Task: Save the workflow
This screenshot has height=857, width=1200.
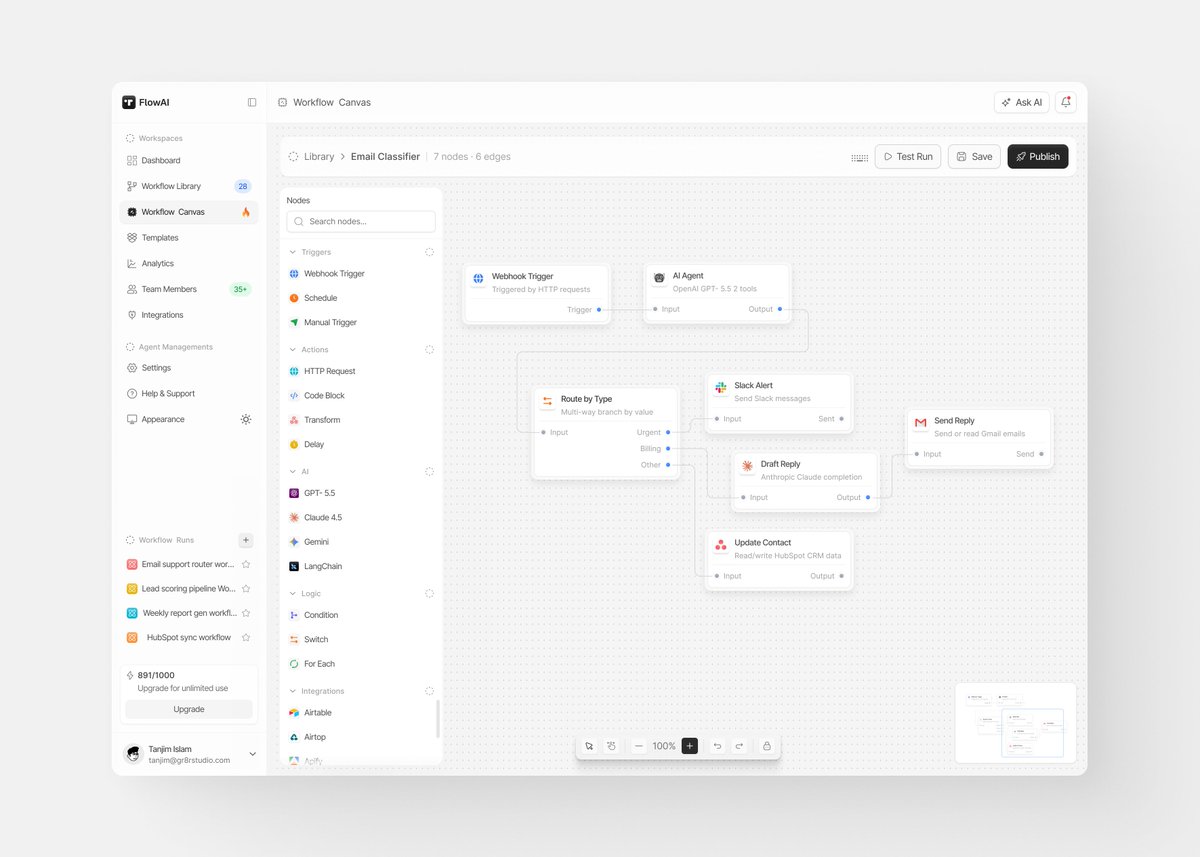Action: 974,157
